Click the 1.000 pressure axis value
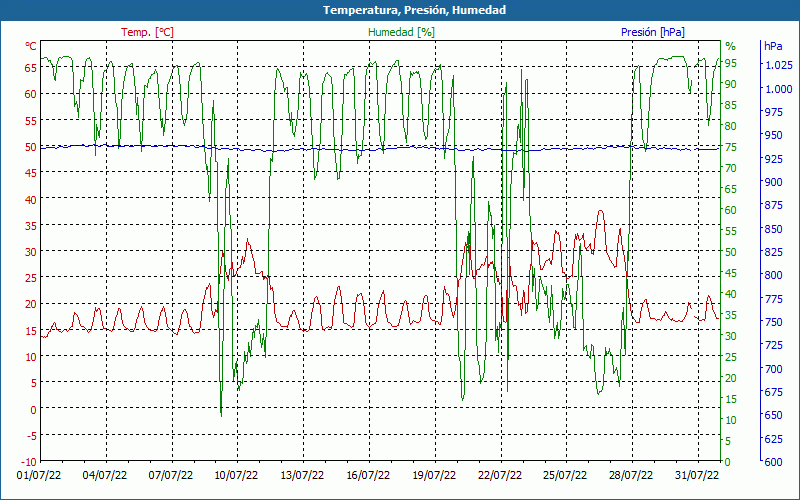Viewport: 800px width, 500px height. click(x=779, y=89)
